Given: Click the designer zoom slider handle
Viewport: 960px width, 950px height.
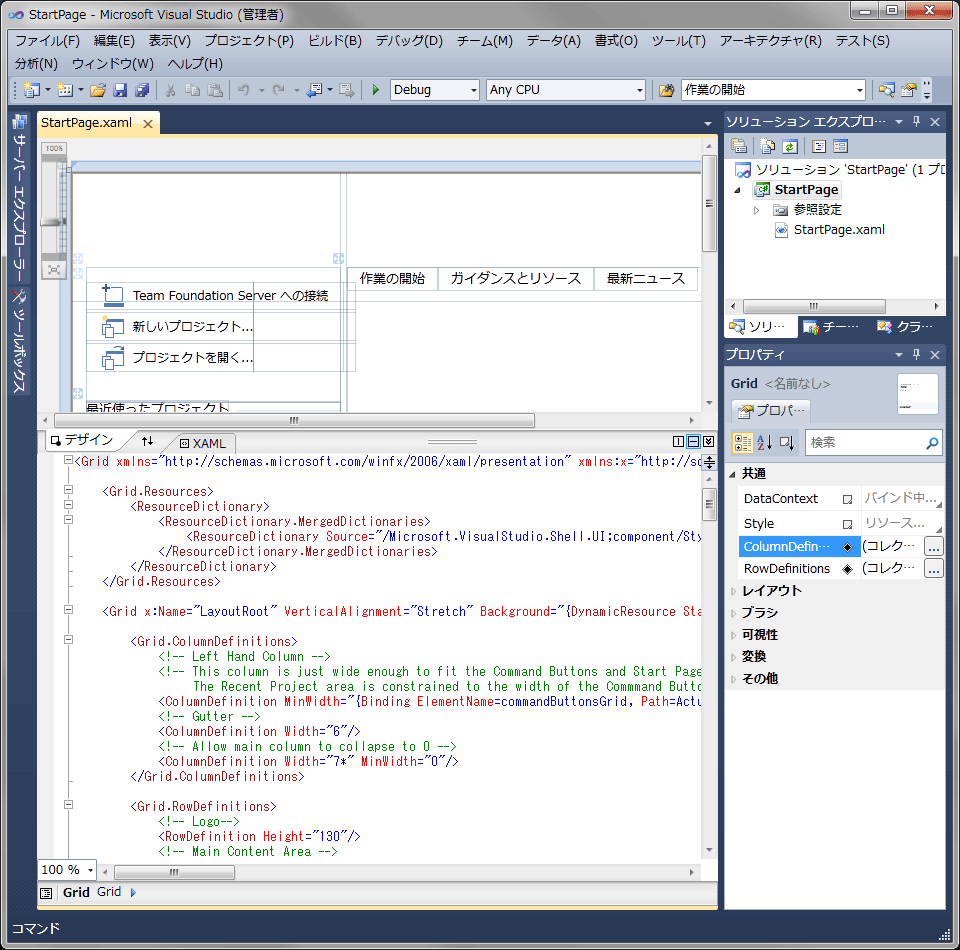Looking at the screenshot, I should click(x=53, y=222).
